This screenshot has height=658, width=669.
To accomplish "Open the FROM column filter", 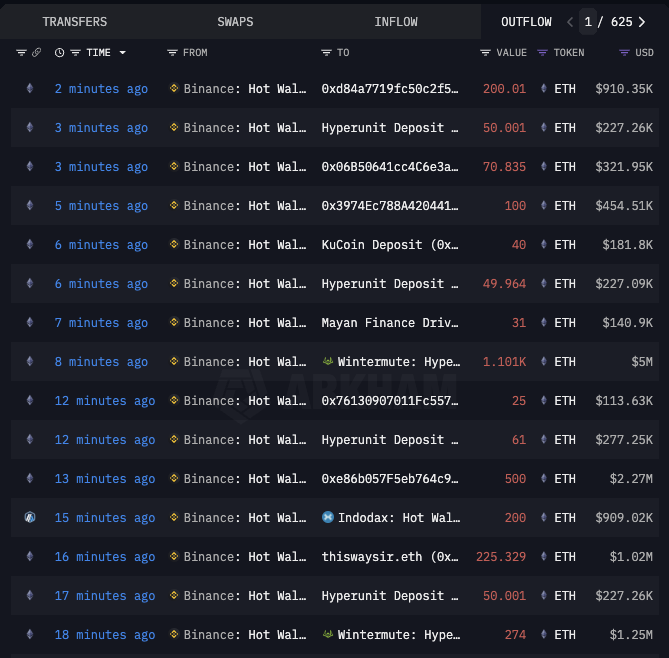I will coord(172,52).
